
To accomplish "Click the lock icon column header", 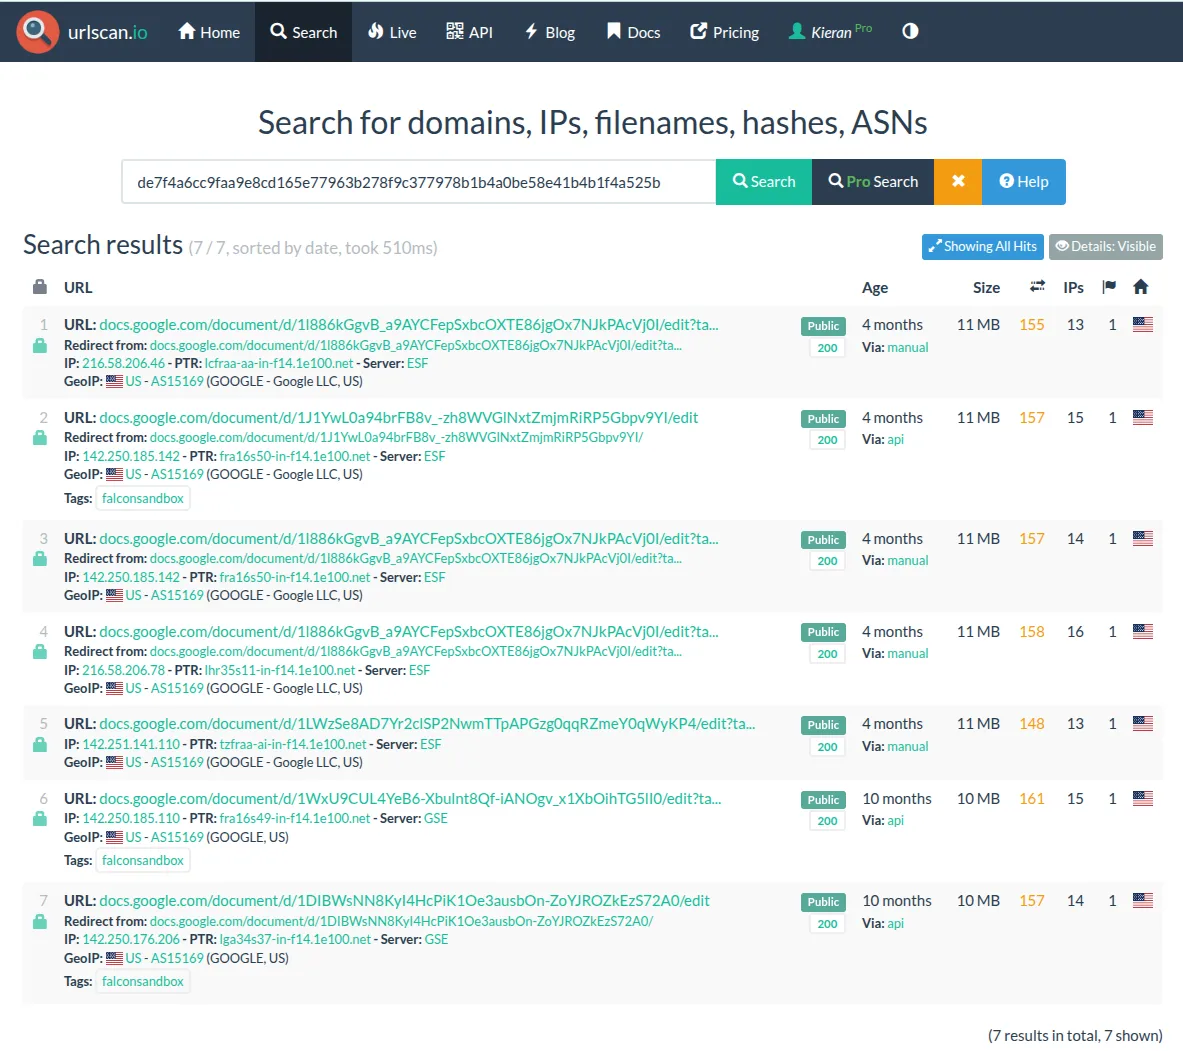I will pos(40,287).
